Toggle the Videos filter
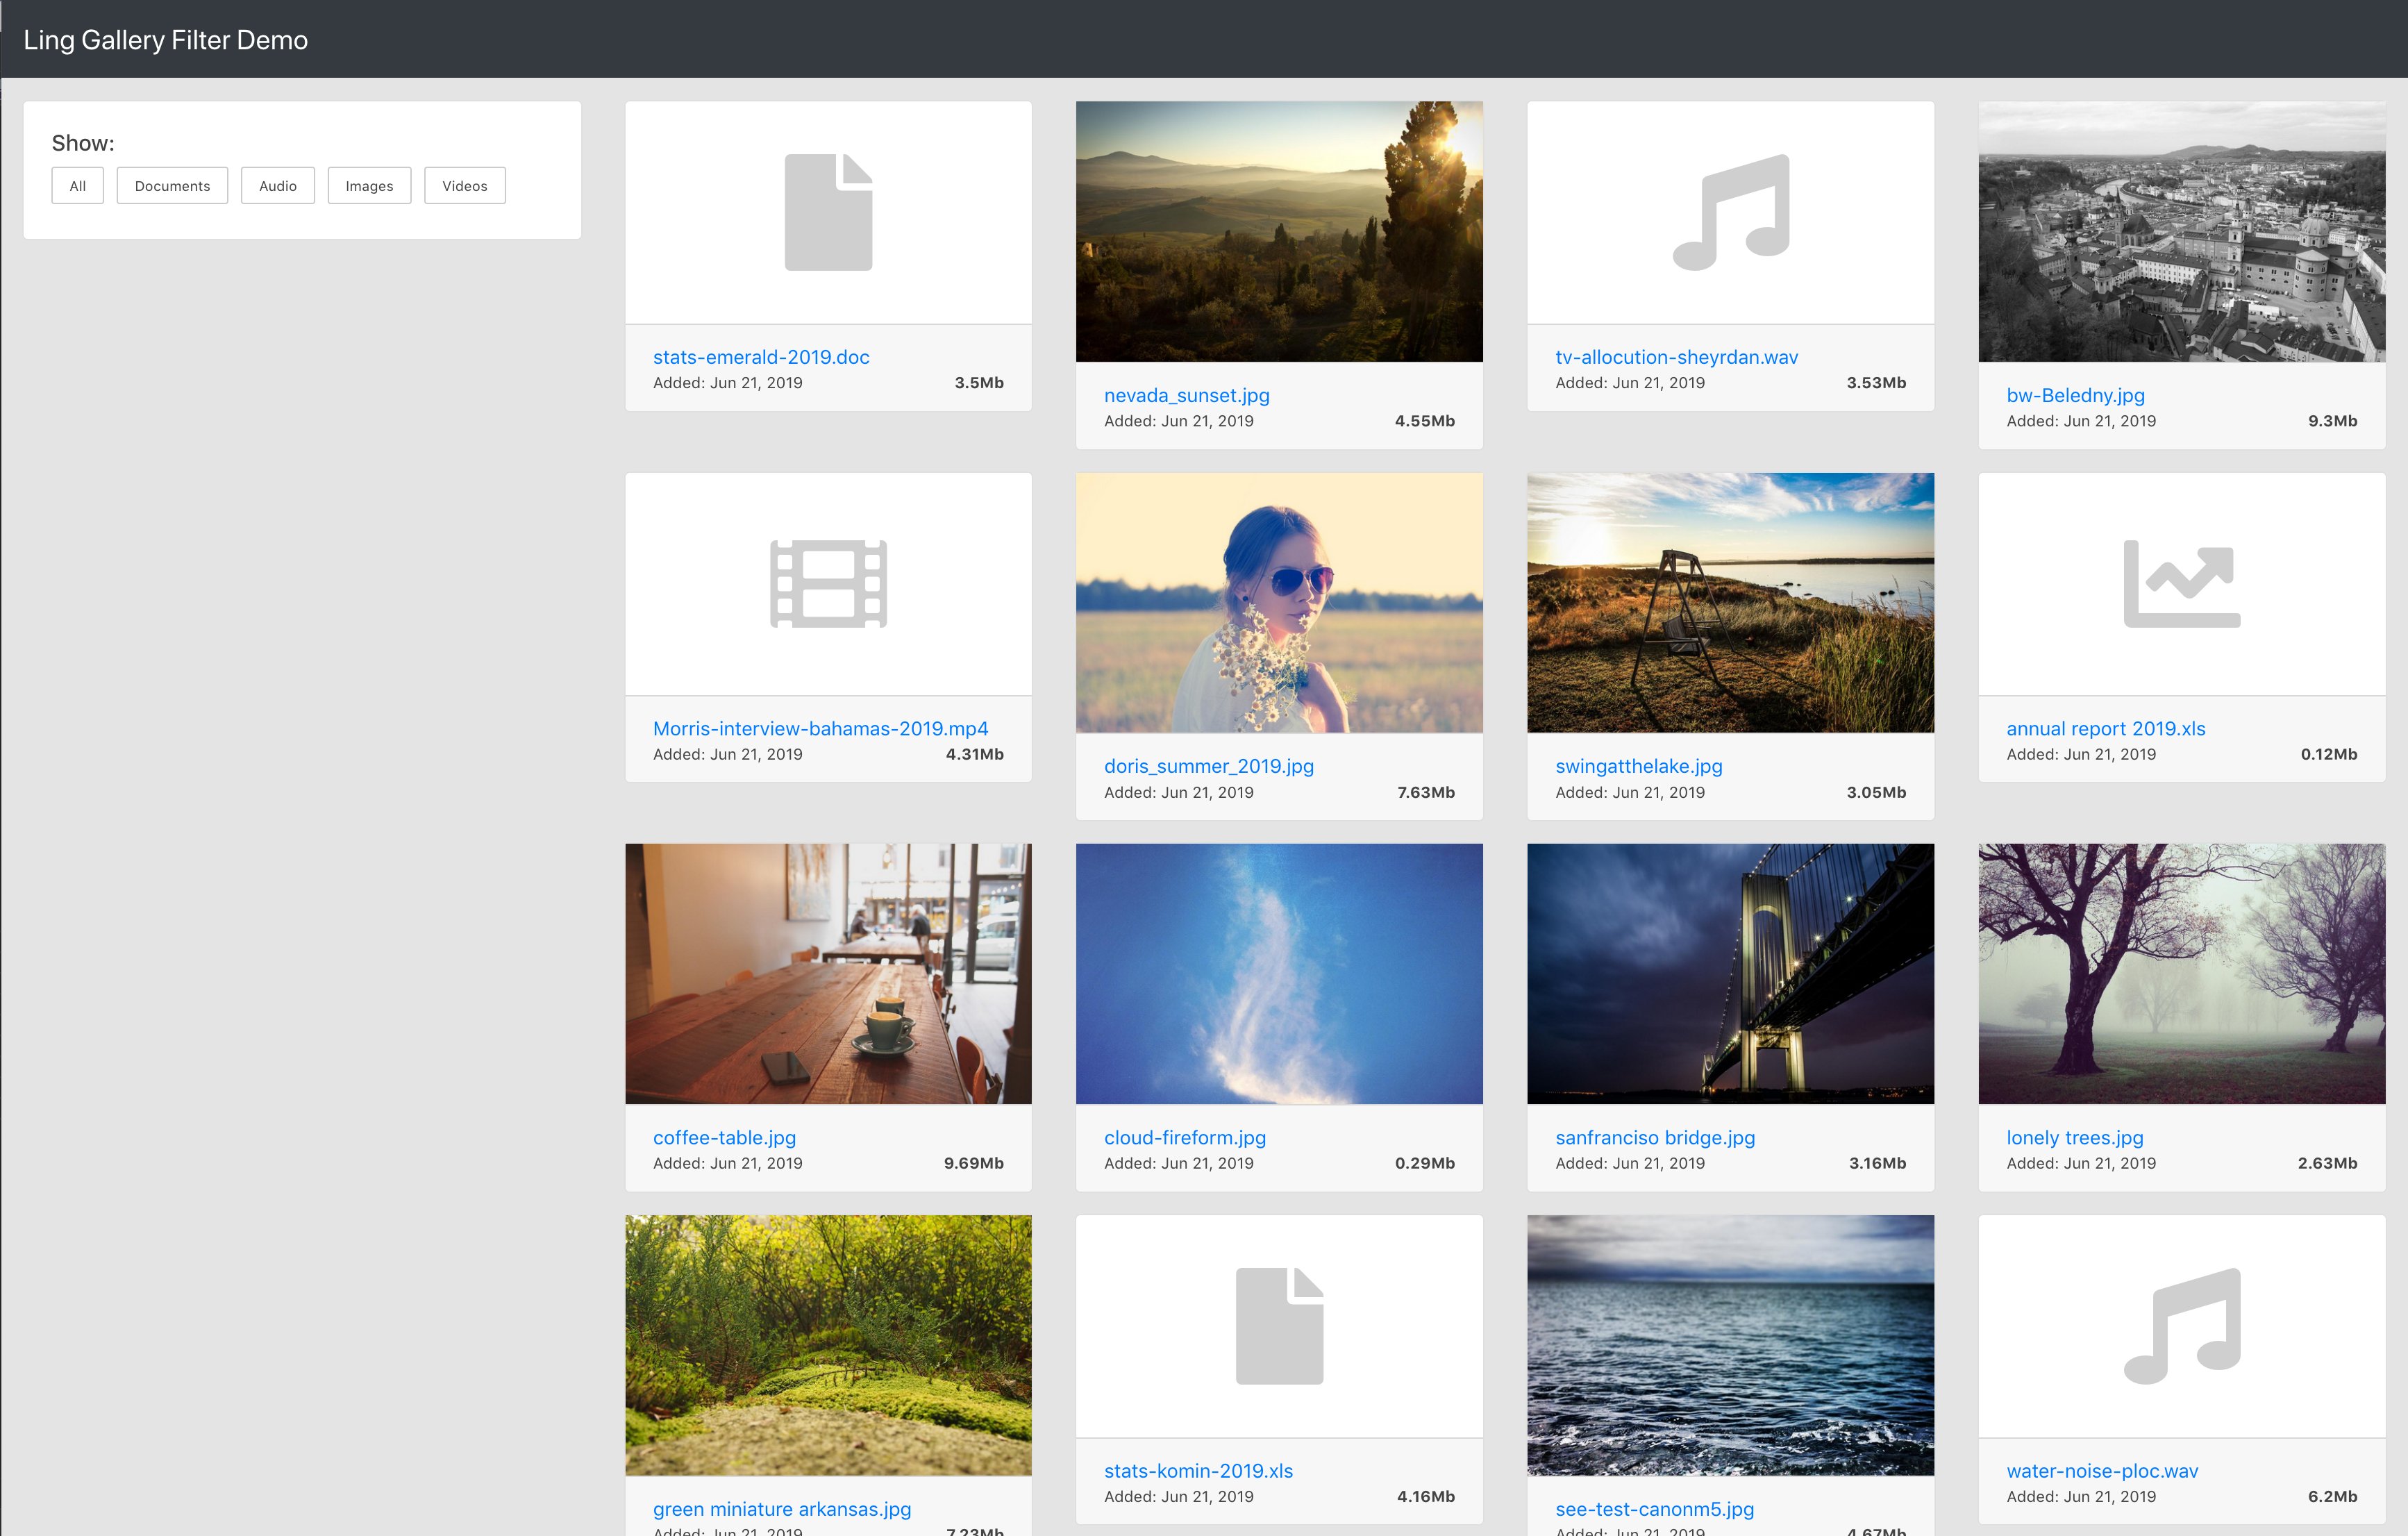The width and height of the screenshot is (2408, 1536). click(464, 185)
